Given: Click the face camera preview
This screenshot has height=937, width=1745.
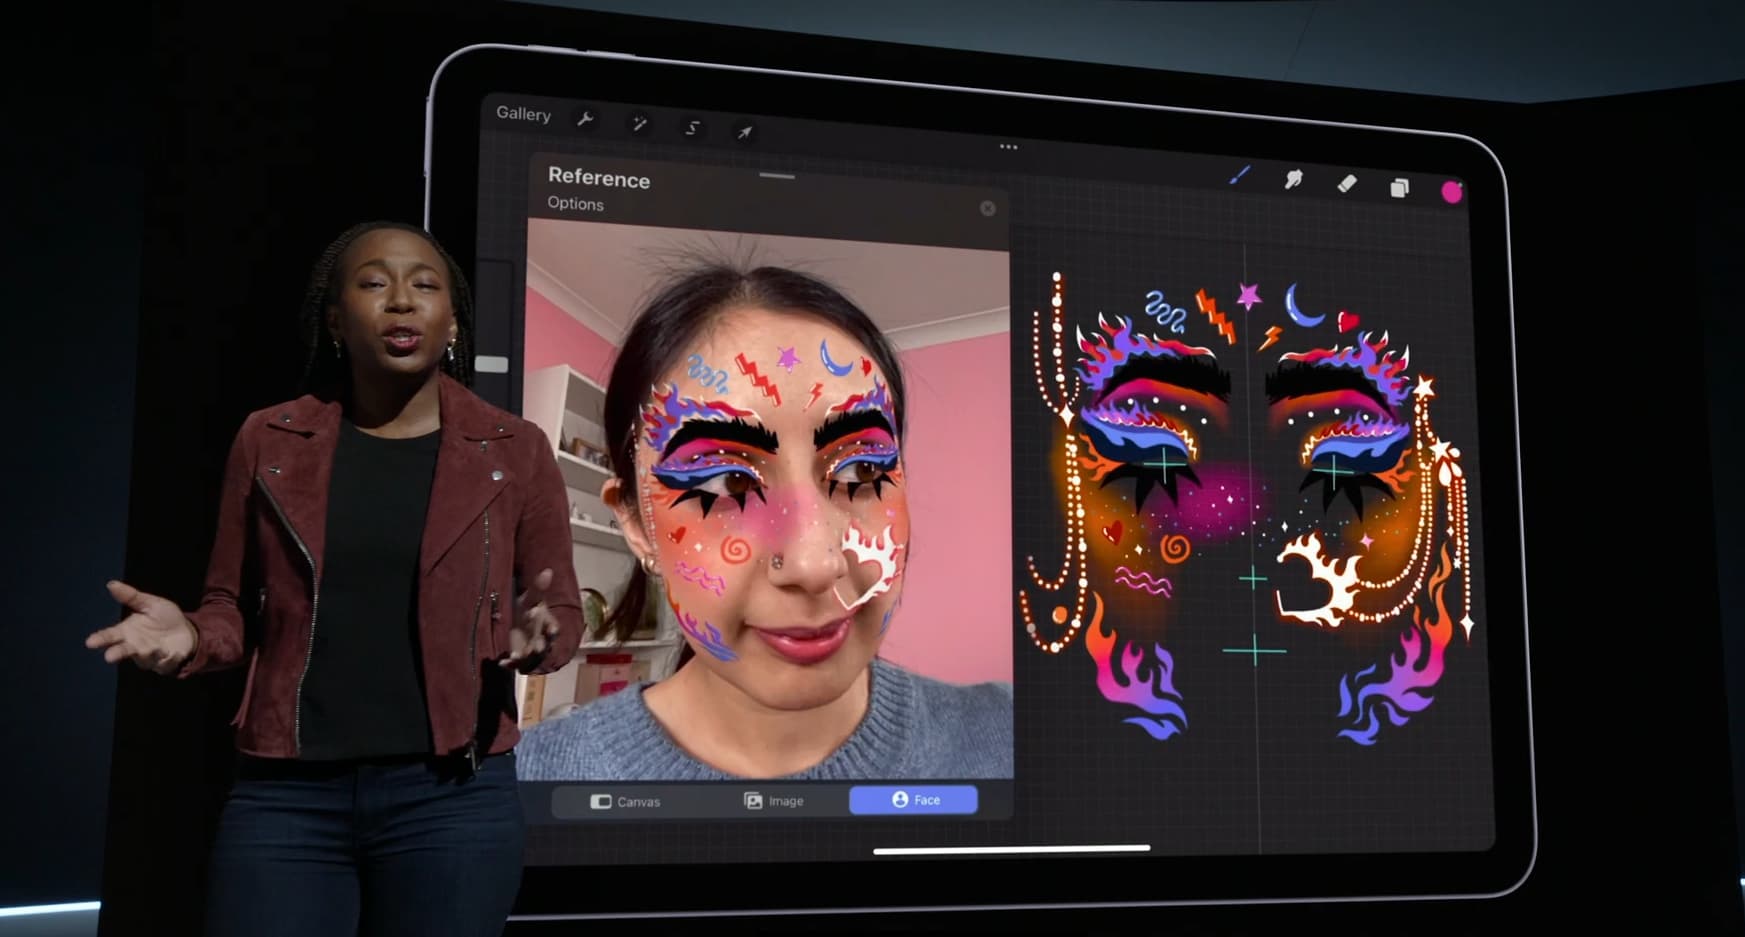Looking at the screenshot, I should click(768, 500).
